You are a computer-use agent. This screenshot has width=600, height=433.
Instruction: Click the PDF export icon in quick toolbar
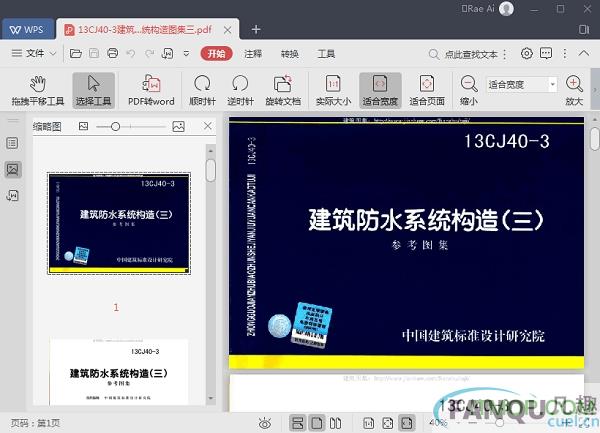[168, 53]
